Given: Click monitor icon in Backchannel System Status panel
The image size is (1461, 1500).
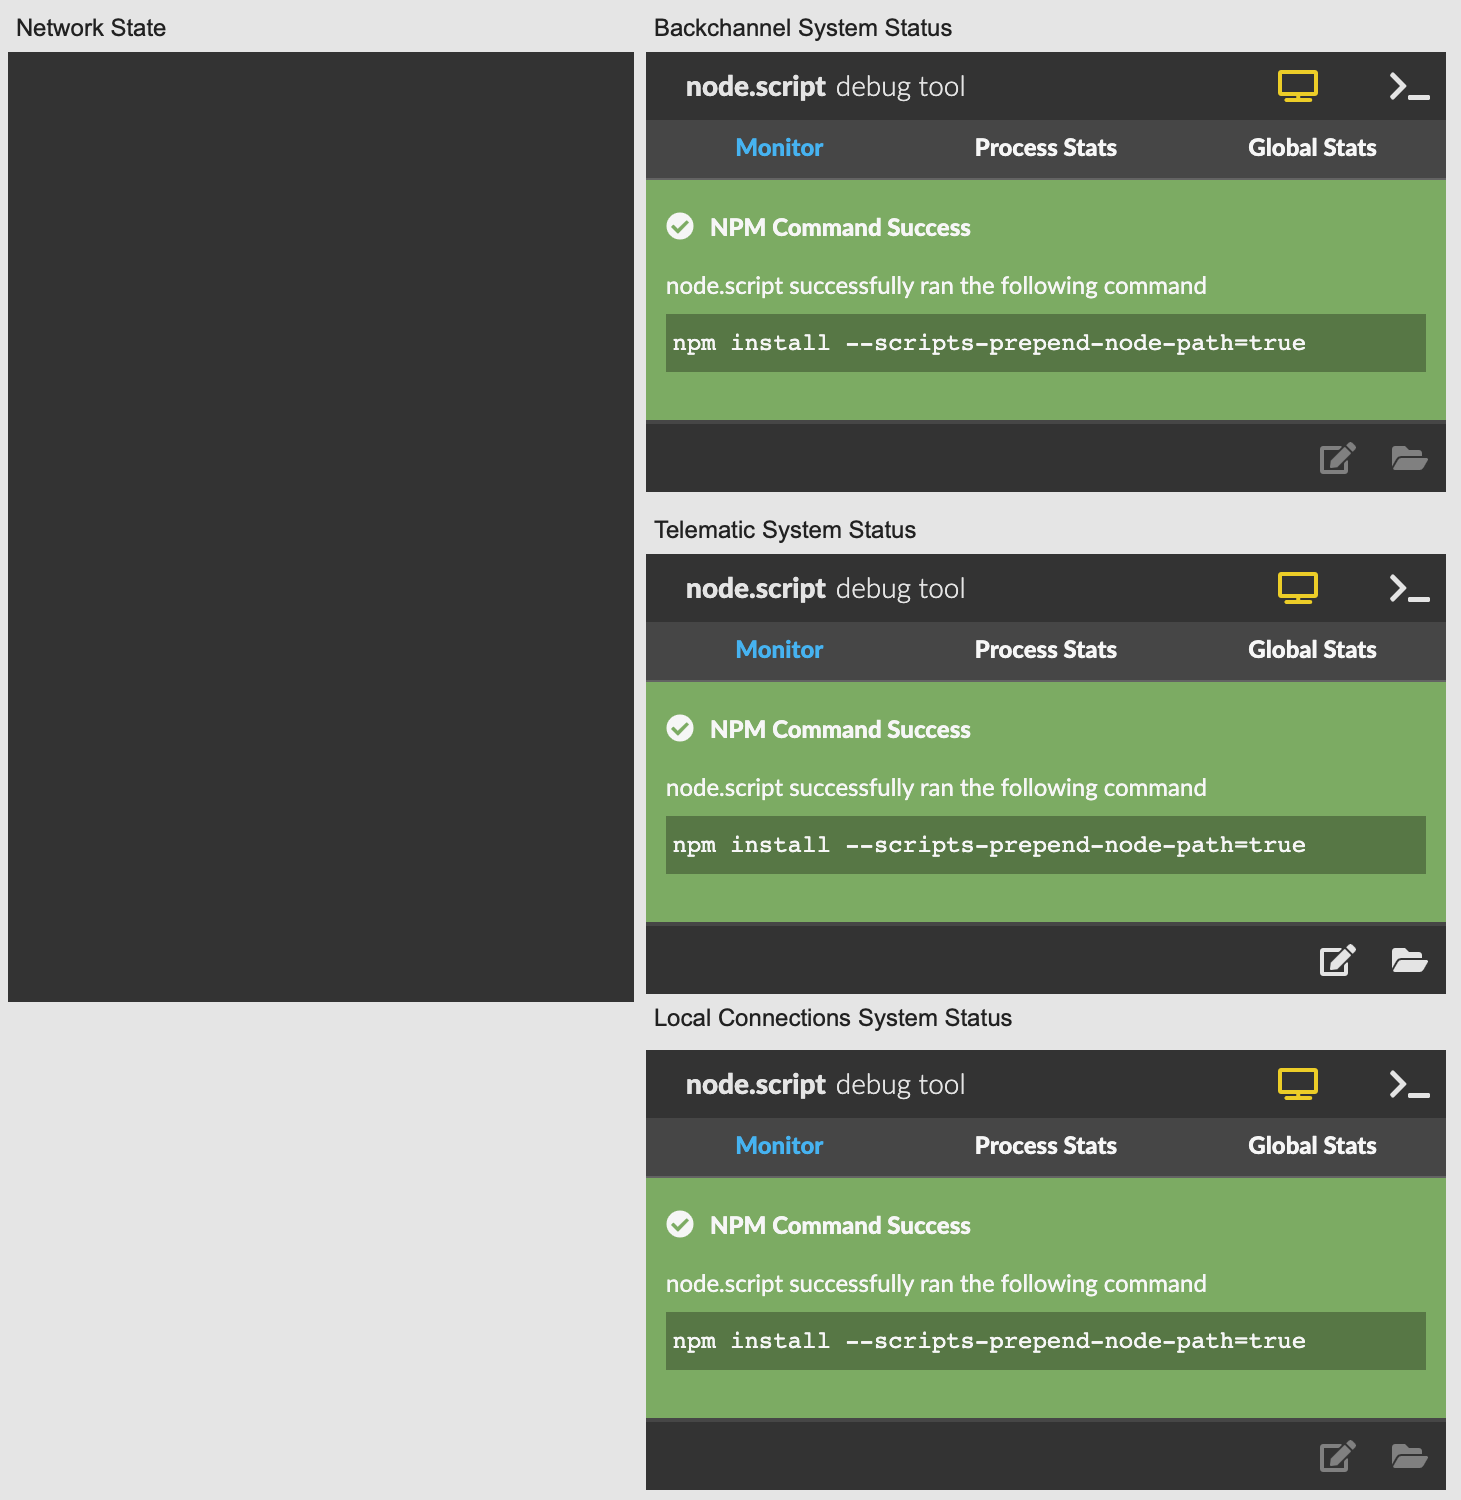Looking at the screenshot, I should [x=1297, y=86].
